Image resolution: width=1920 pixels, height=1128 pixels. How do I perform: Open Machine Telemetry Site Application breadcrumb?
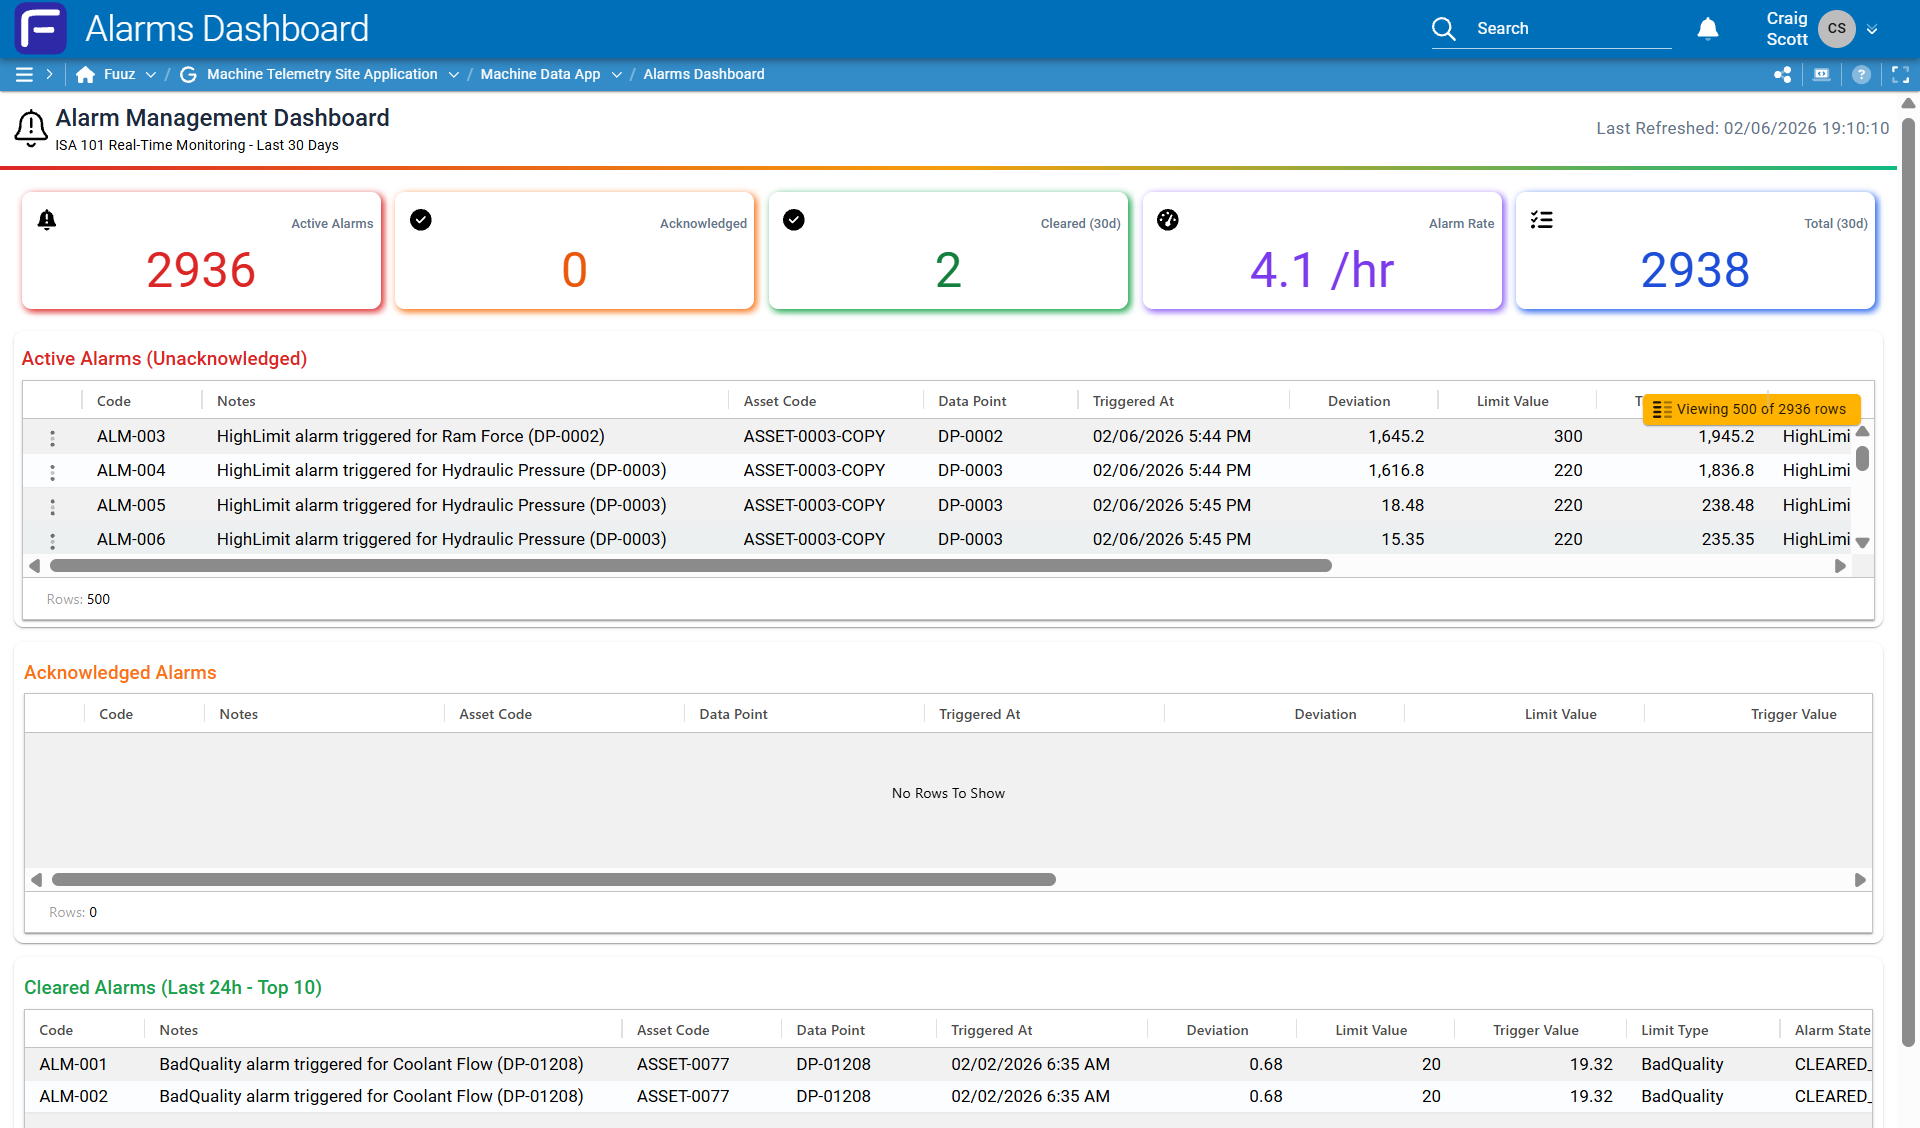click(x=322, y=74)
